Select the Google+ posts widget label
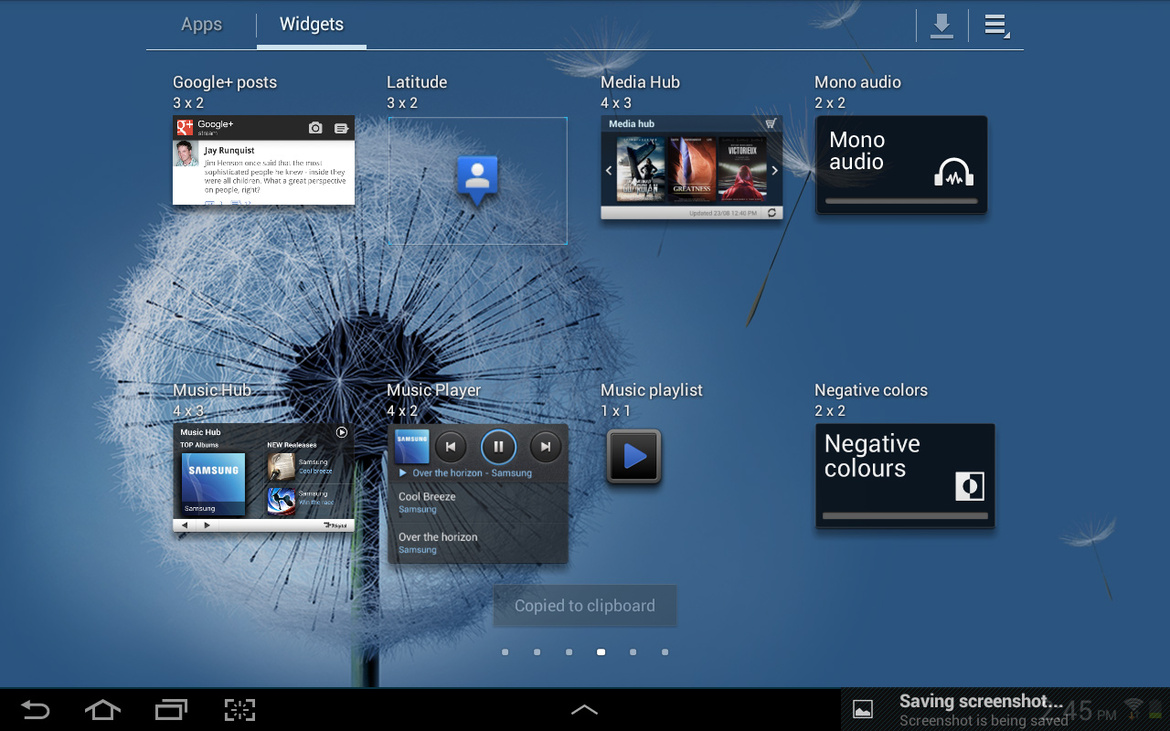 225,82
